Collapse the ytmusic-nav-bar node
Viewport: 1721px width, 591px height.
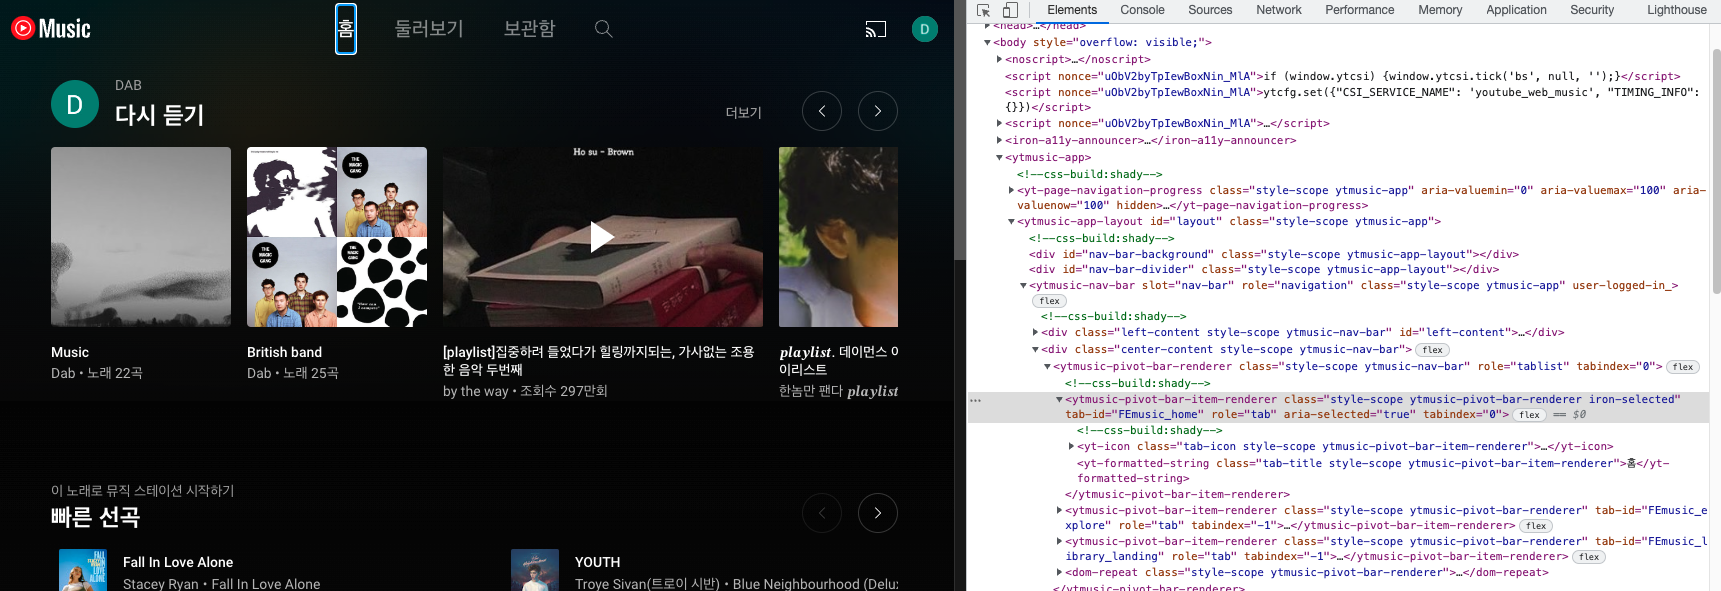[x=1023, y=285]
